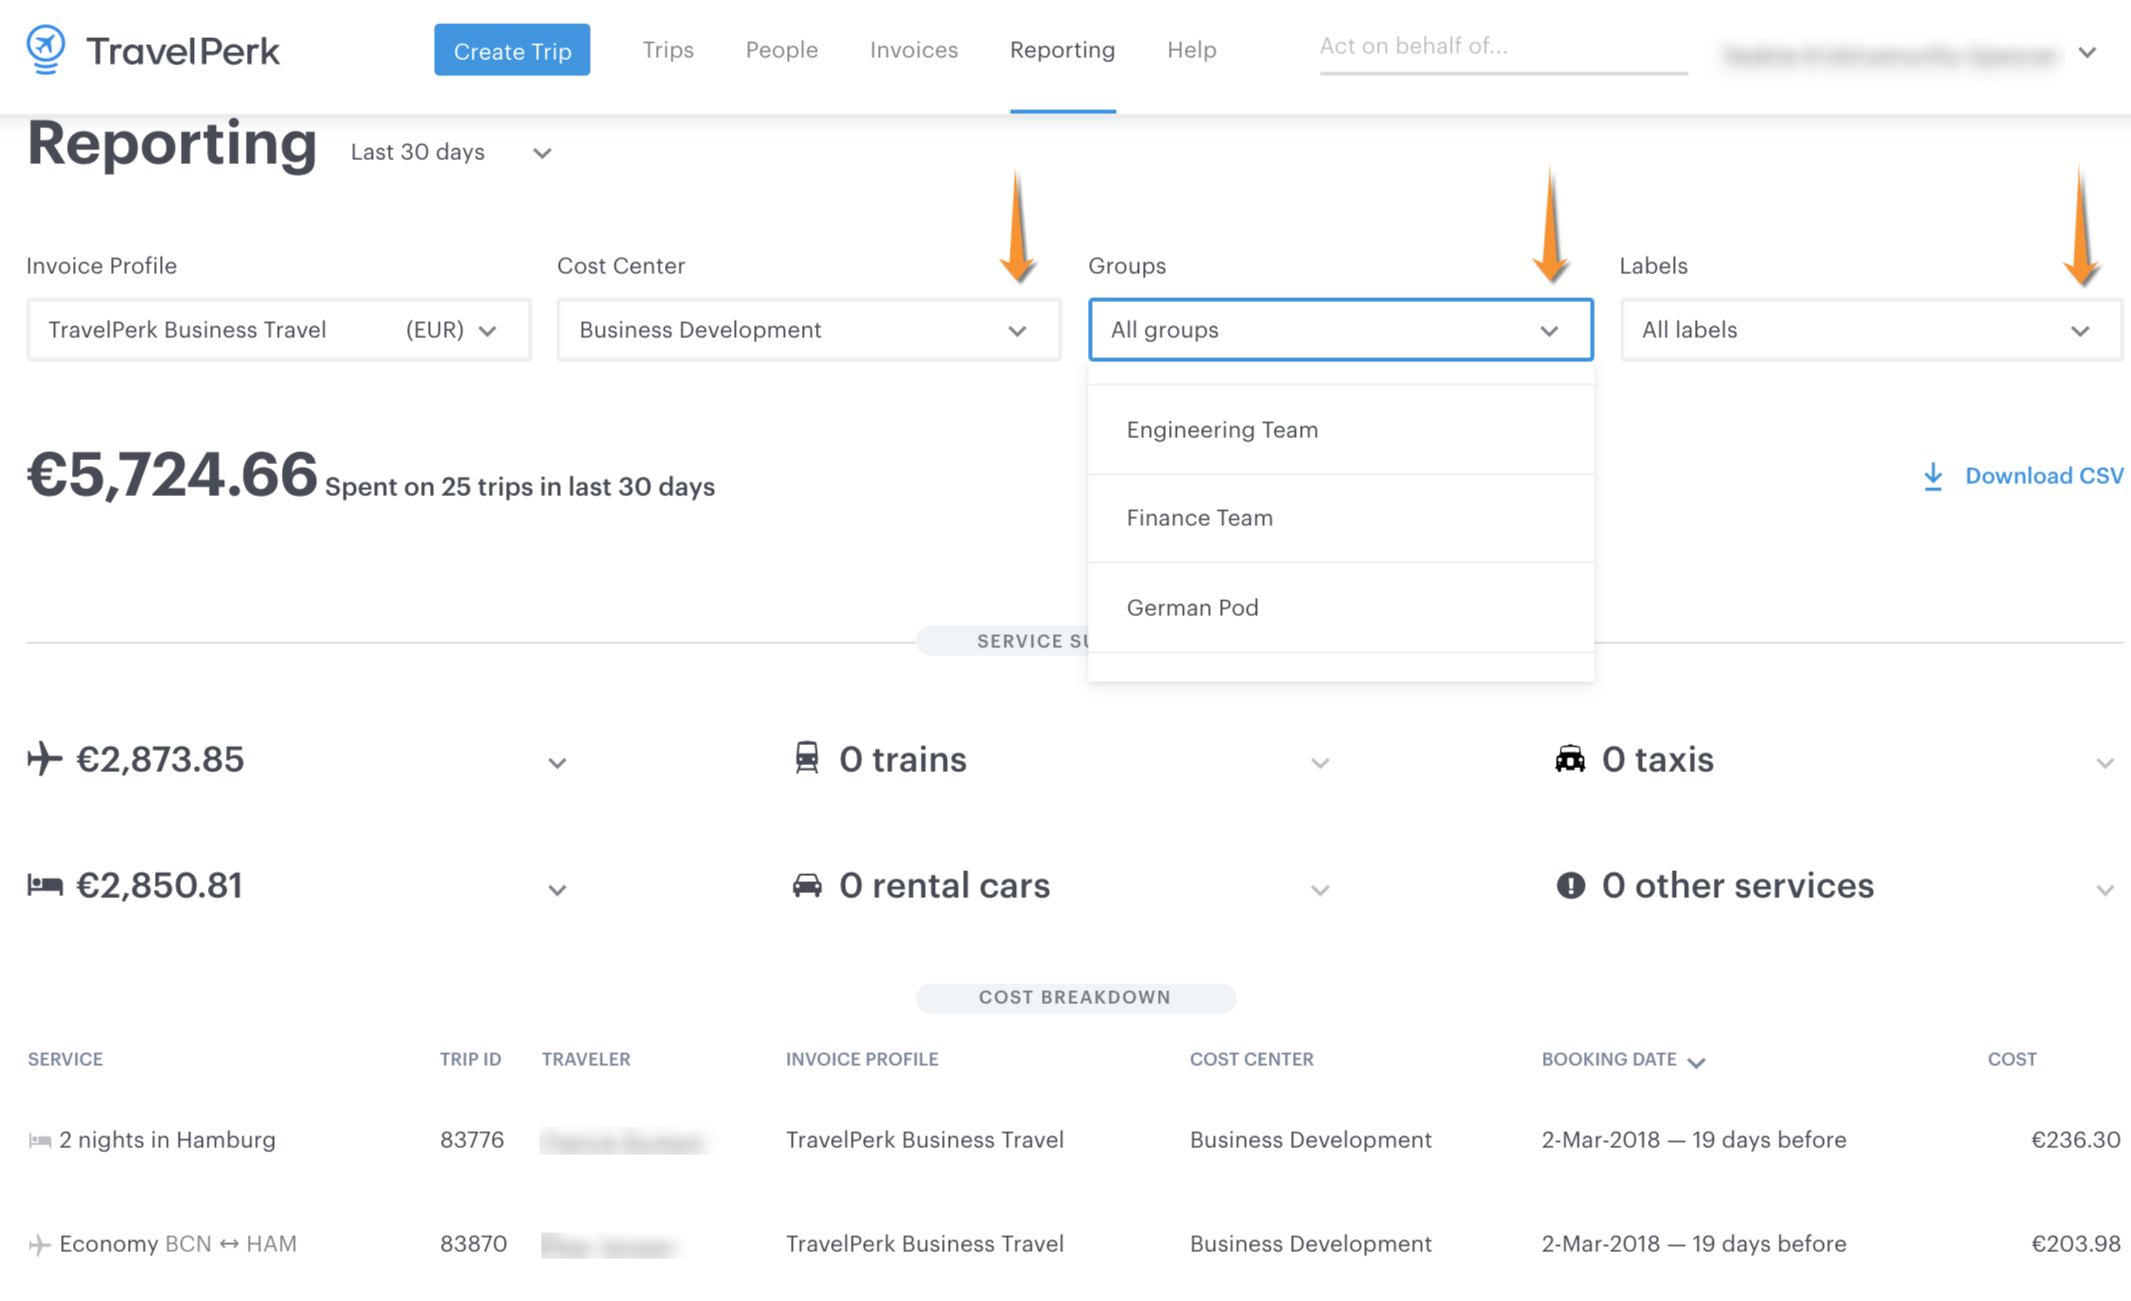Click the Traveler column header

(x=586, y=1059)
